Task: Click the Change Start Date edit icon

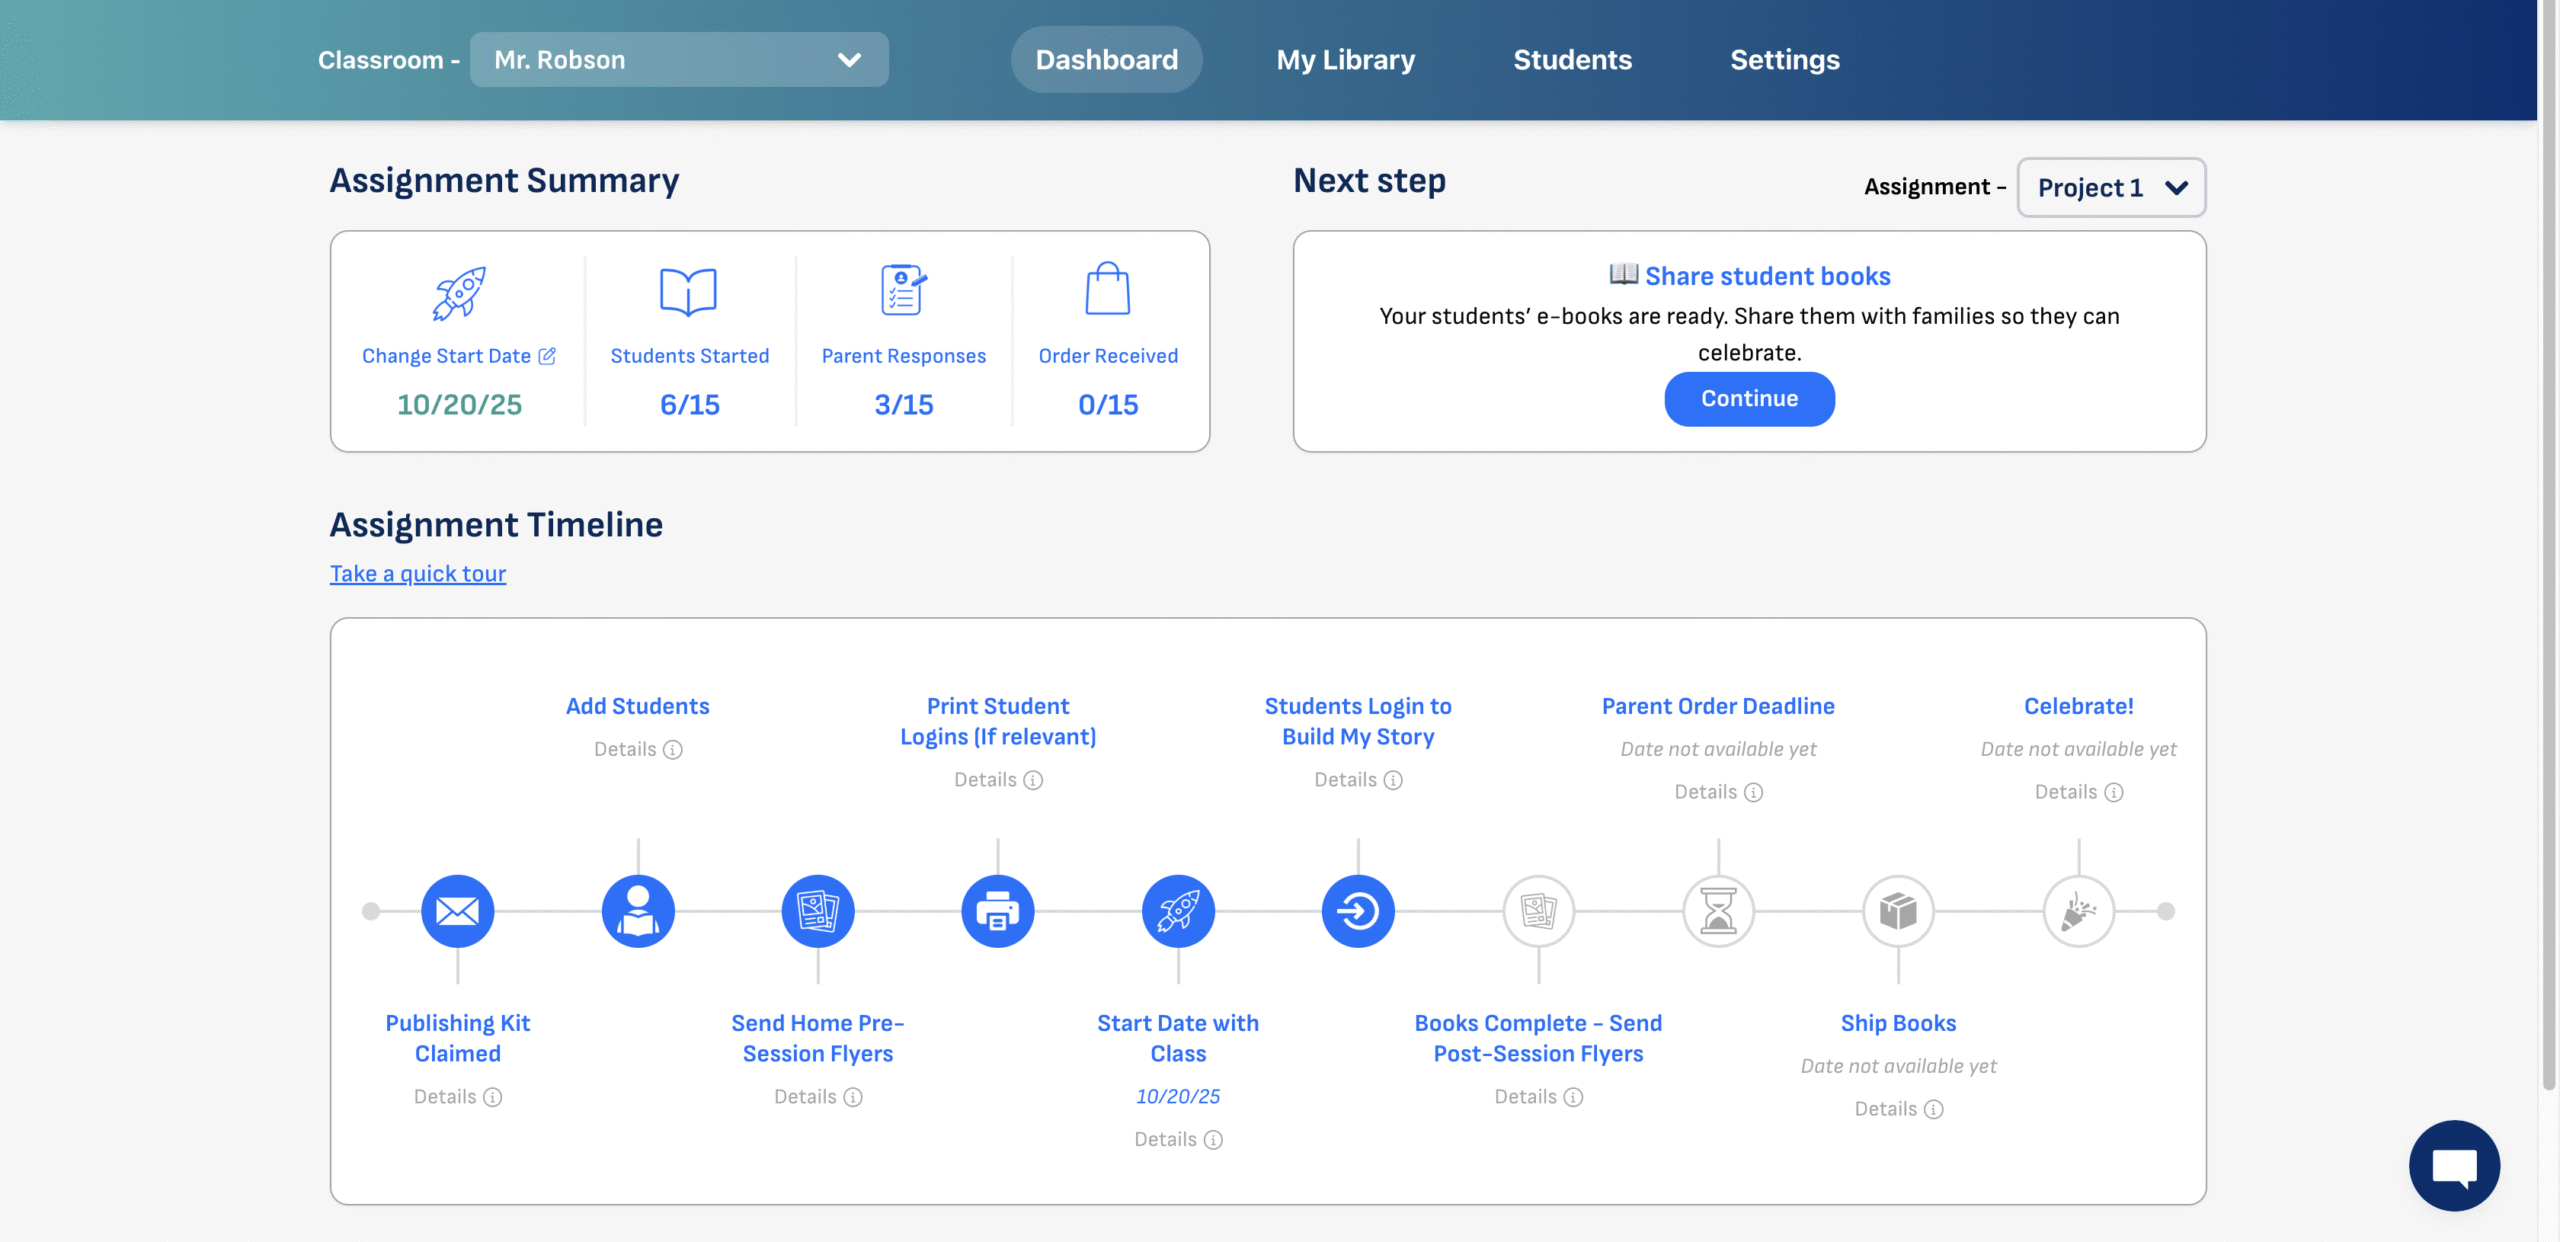Action: point(547,356)
